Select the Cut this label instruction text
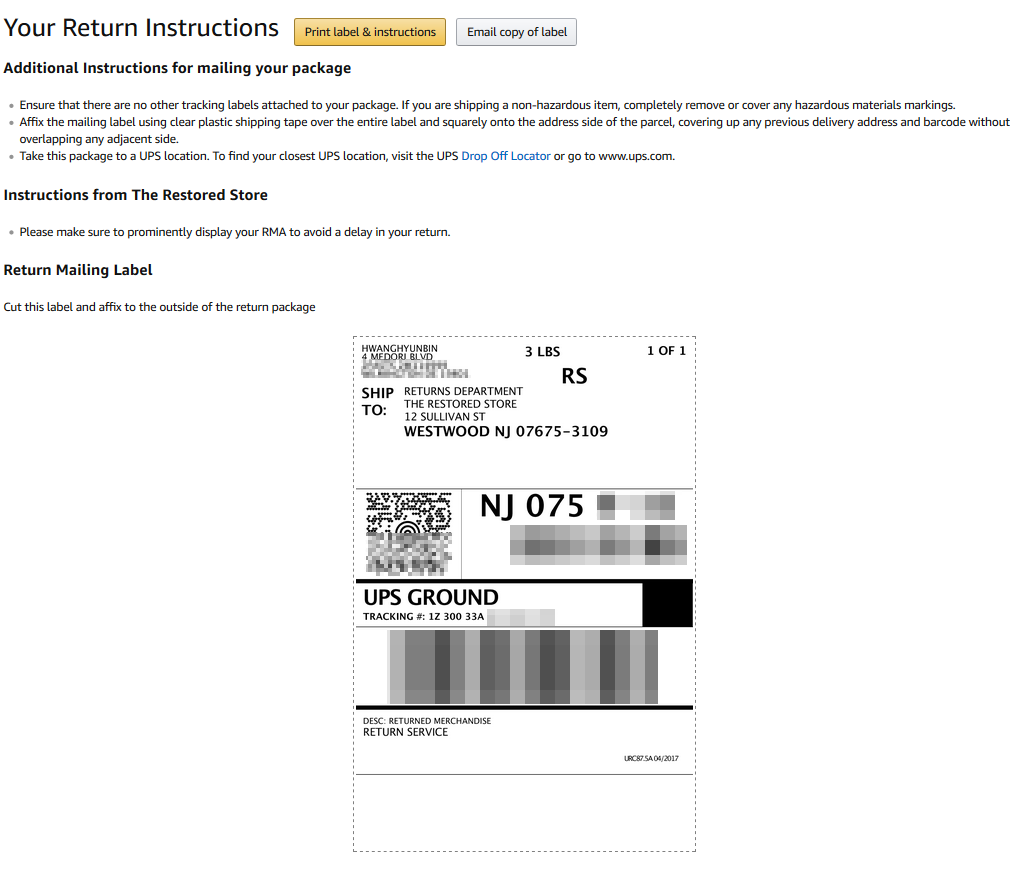1027x872 pixels. pos(159,307)
